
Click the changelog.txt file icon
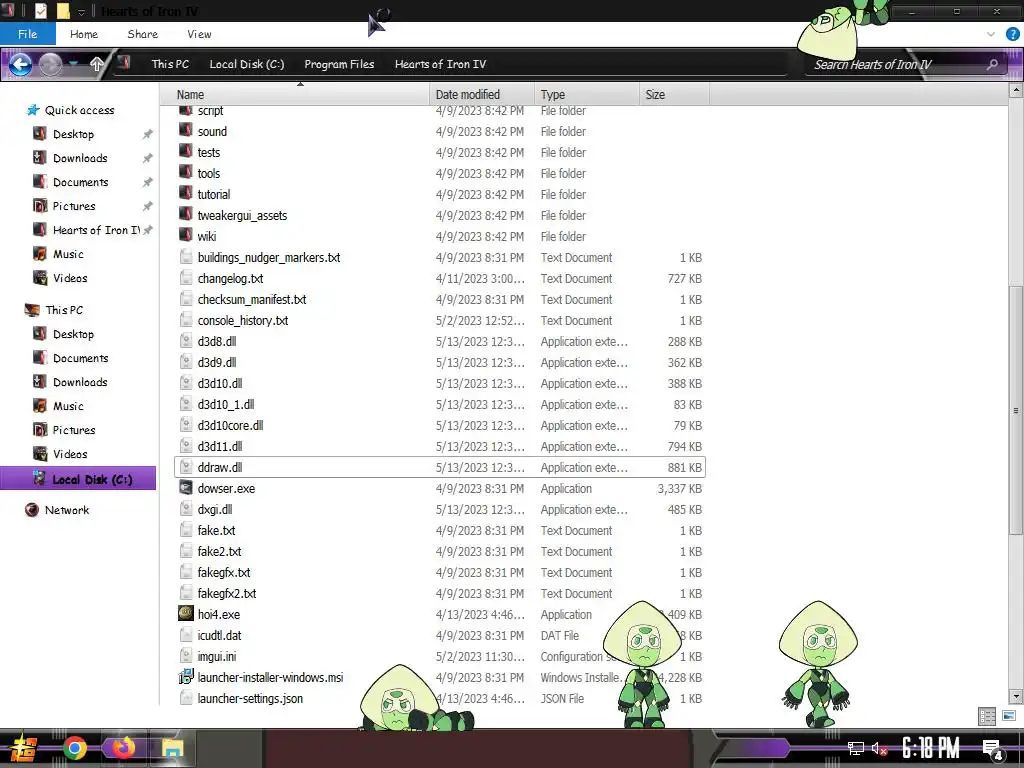(x=186, y=278)
